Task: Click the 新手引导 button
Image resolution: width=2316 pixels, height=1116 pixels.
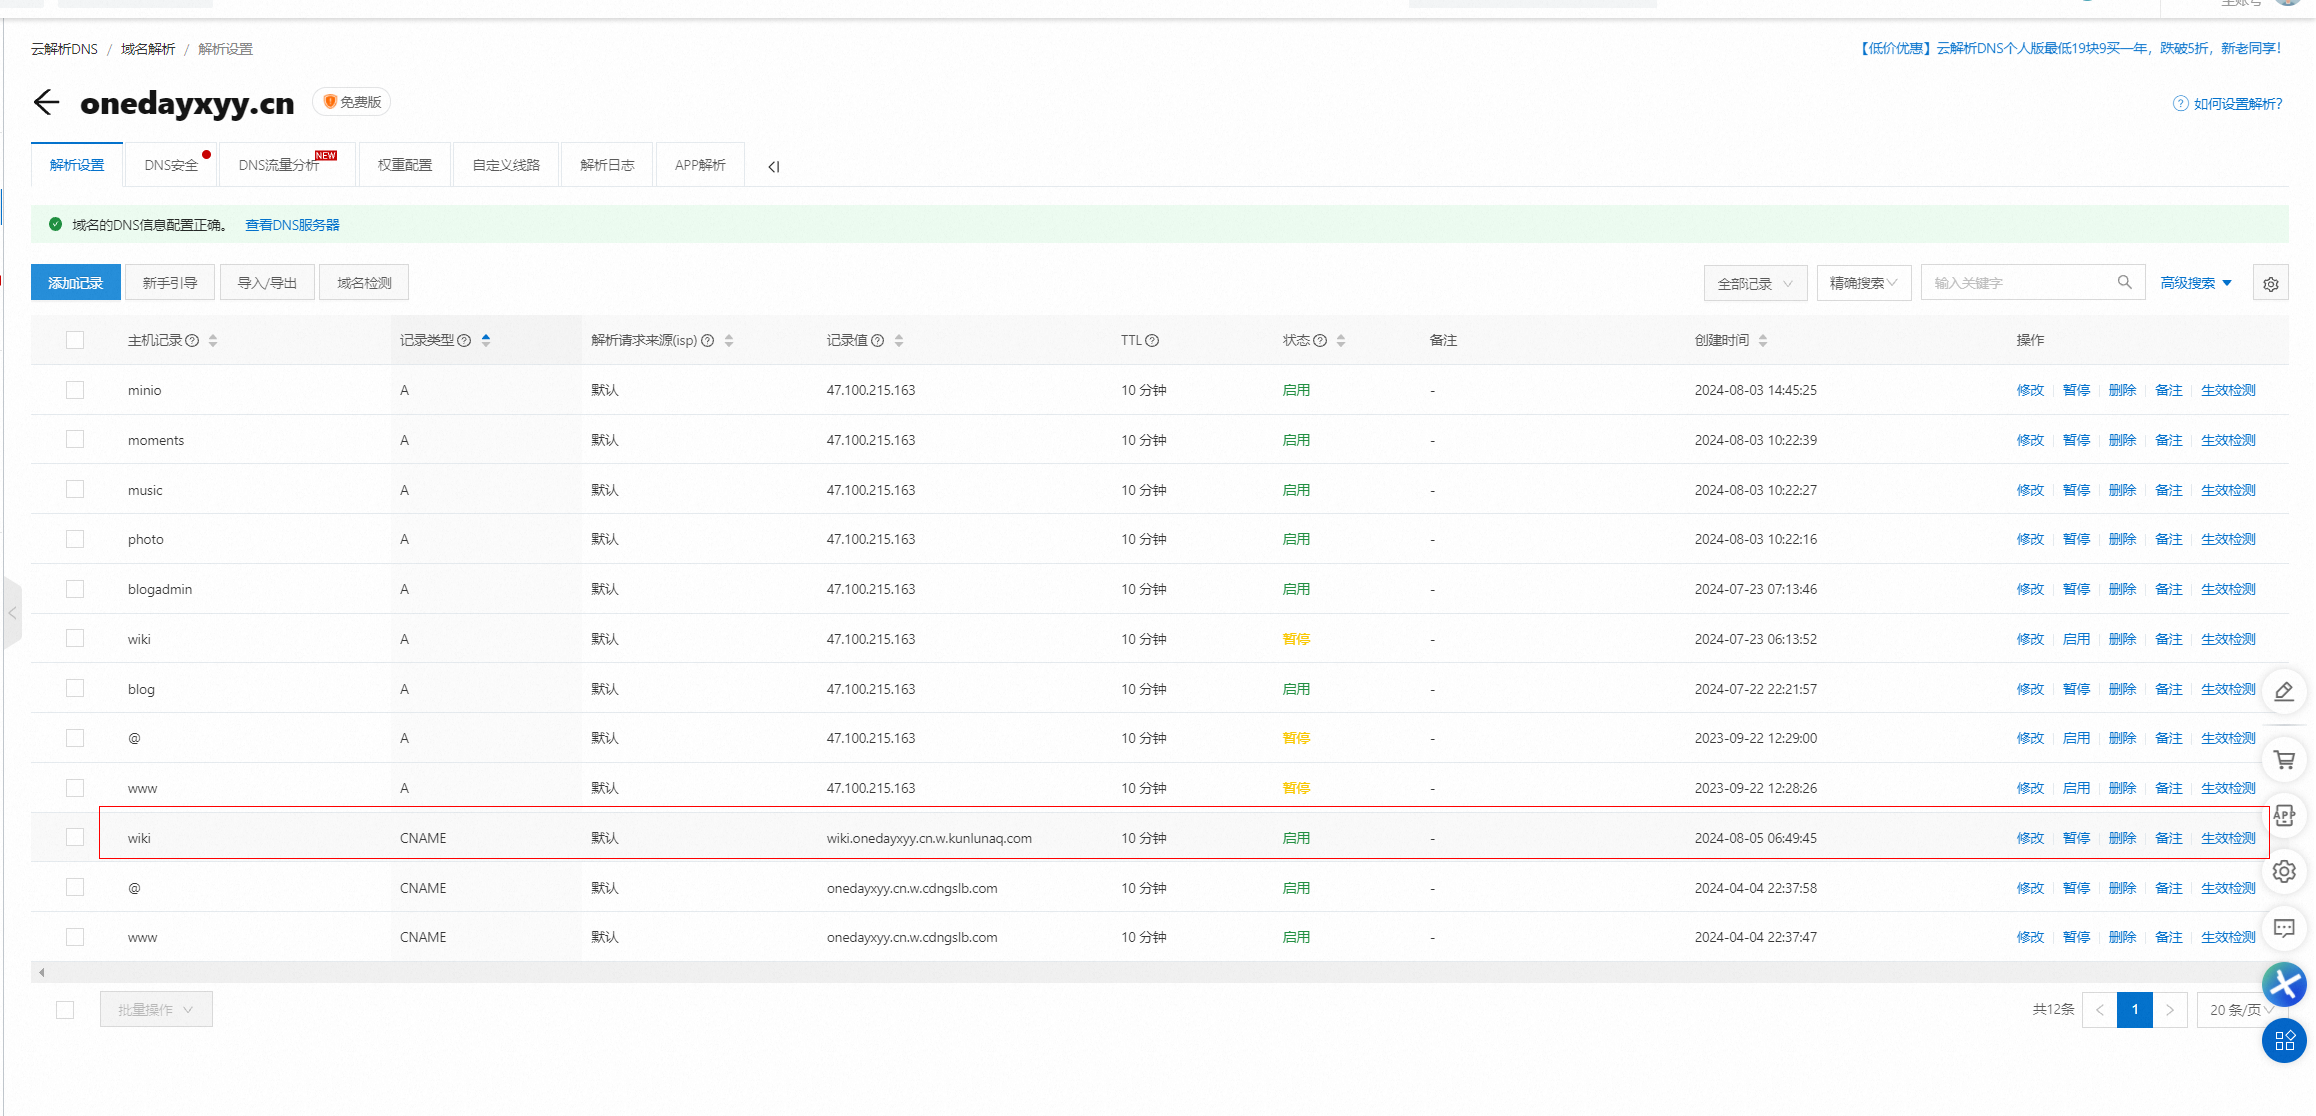Action: point(170,283)
